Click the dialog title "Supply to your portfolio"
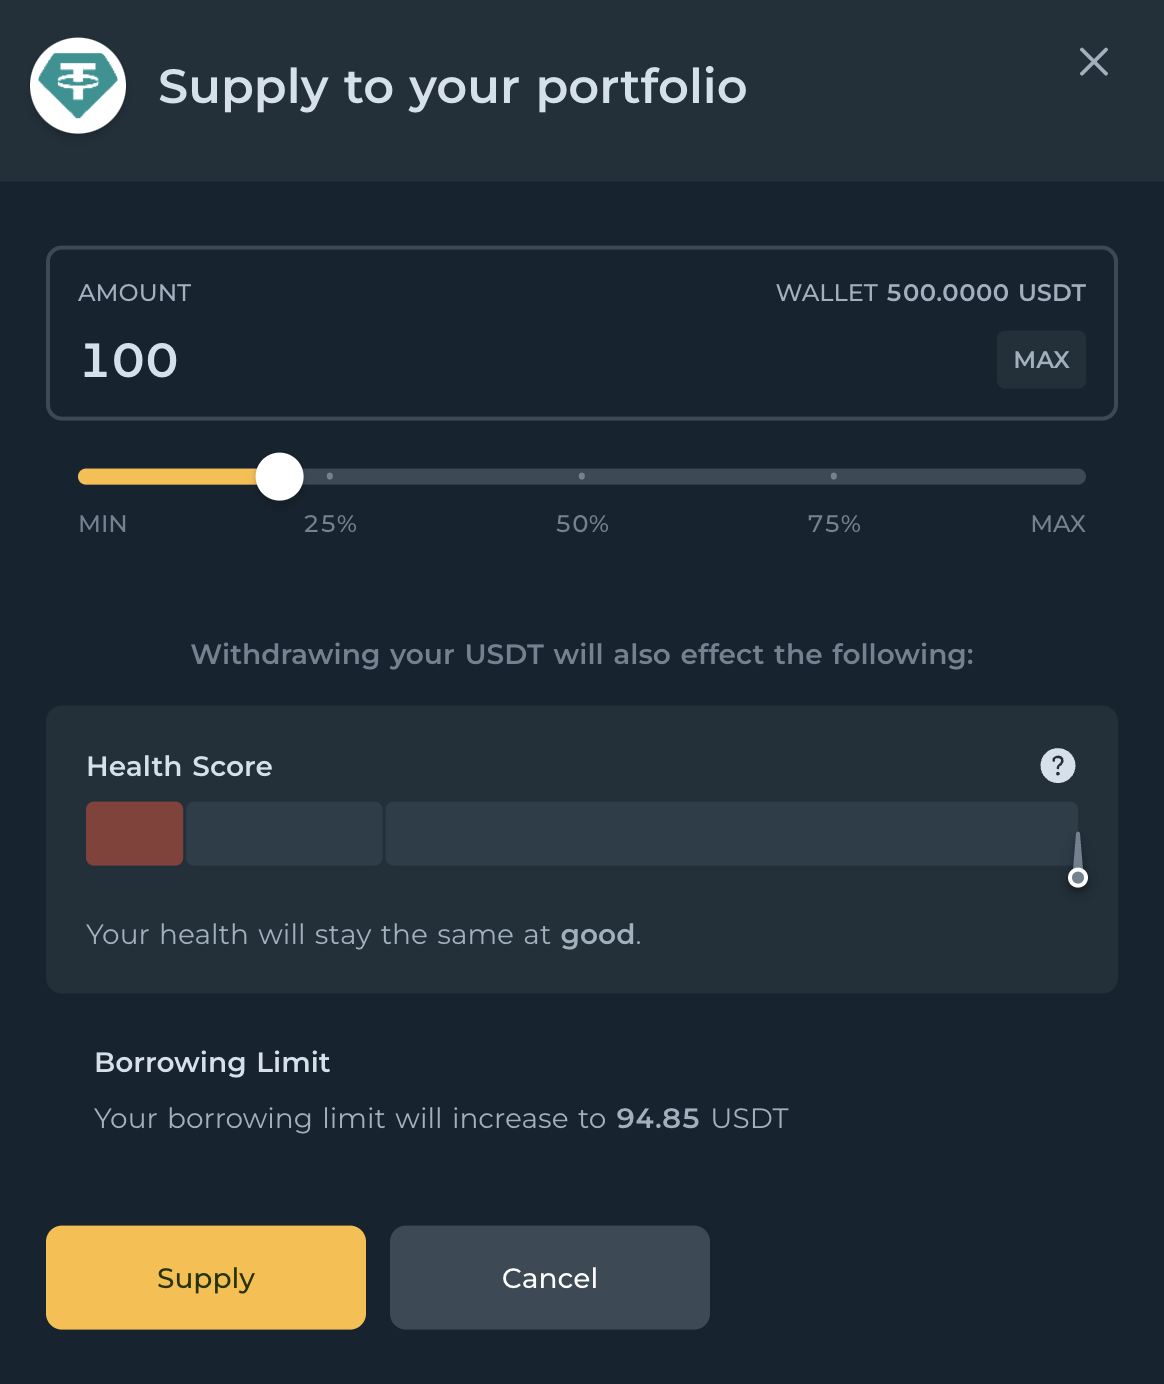Viewport: 1164px width, 1384px height. tap(453, 87)
